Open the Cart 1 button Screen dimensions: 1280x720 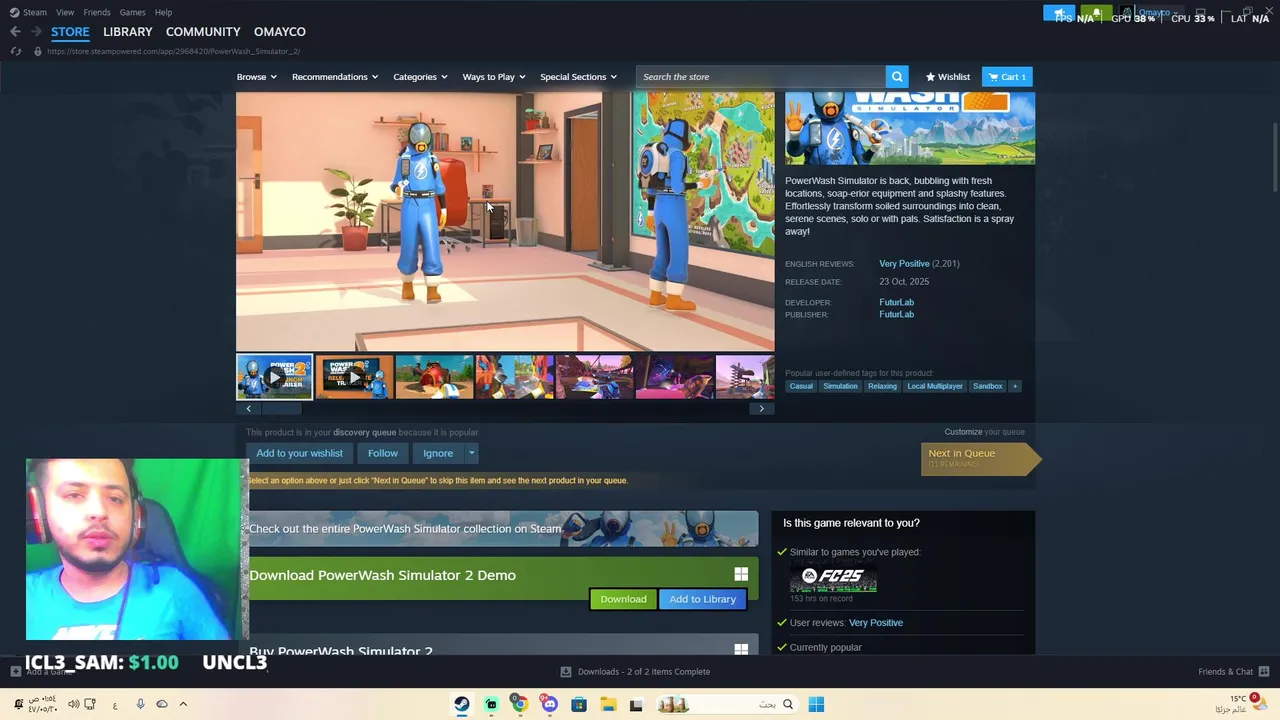coord(1007,77)
